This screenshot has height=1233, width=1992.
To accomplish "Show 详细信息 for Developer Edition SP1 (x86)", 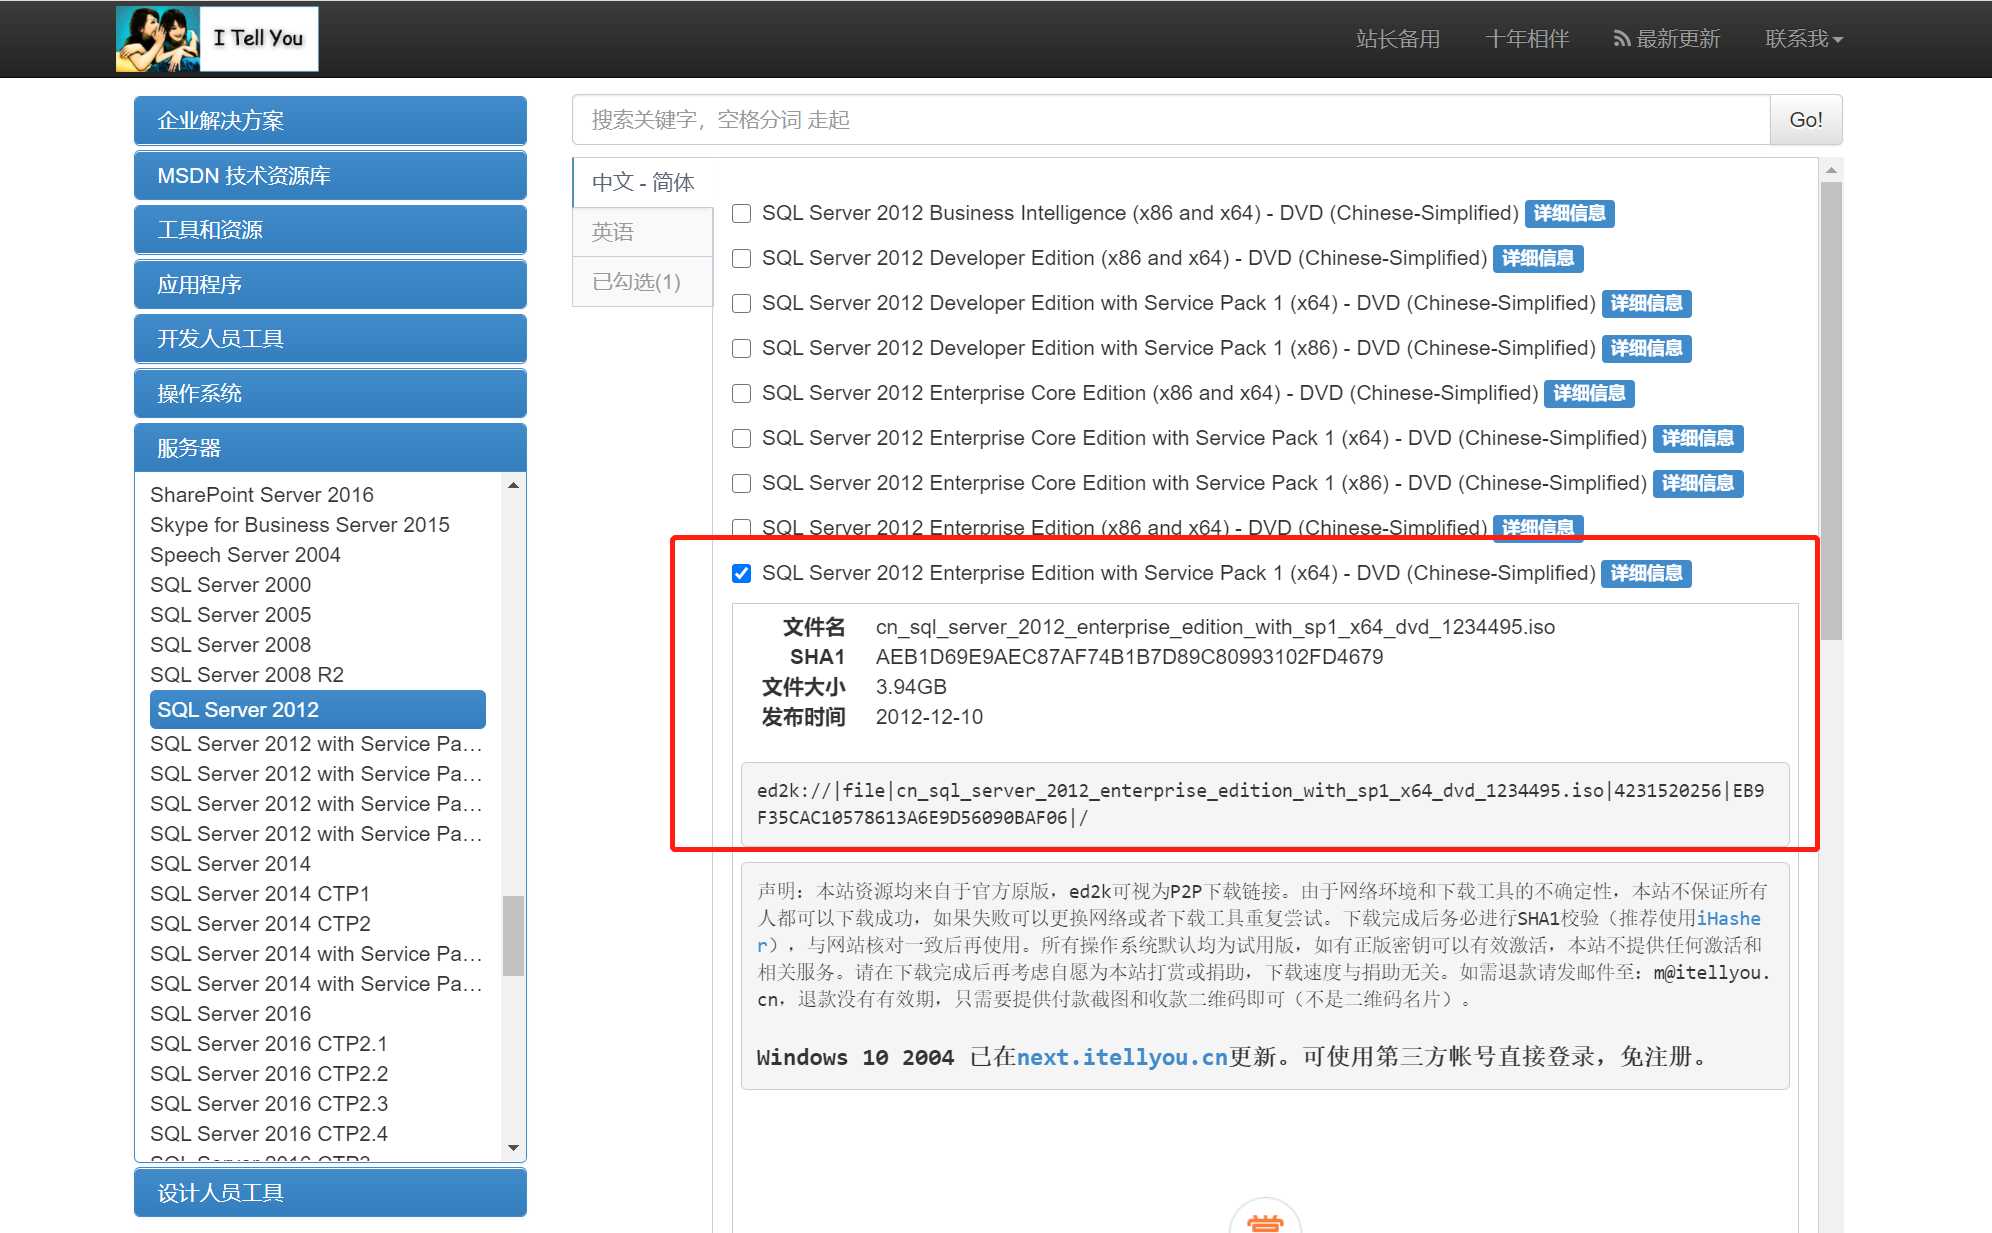I will click(1646, 348).
